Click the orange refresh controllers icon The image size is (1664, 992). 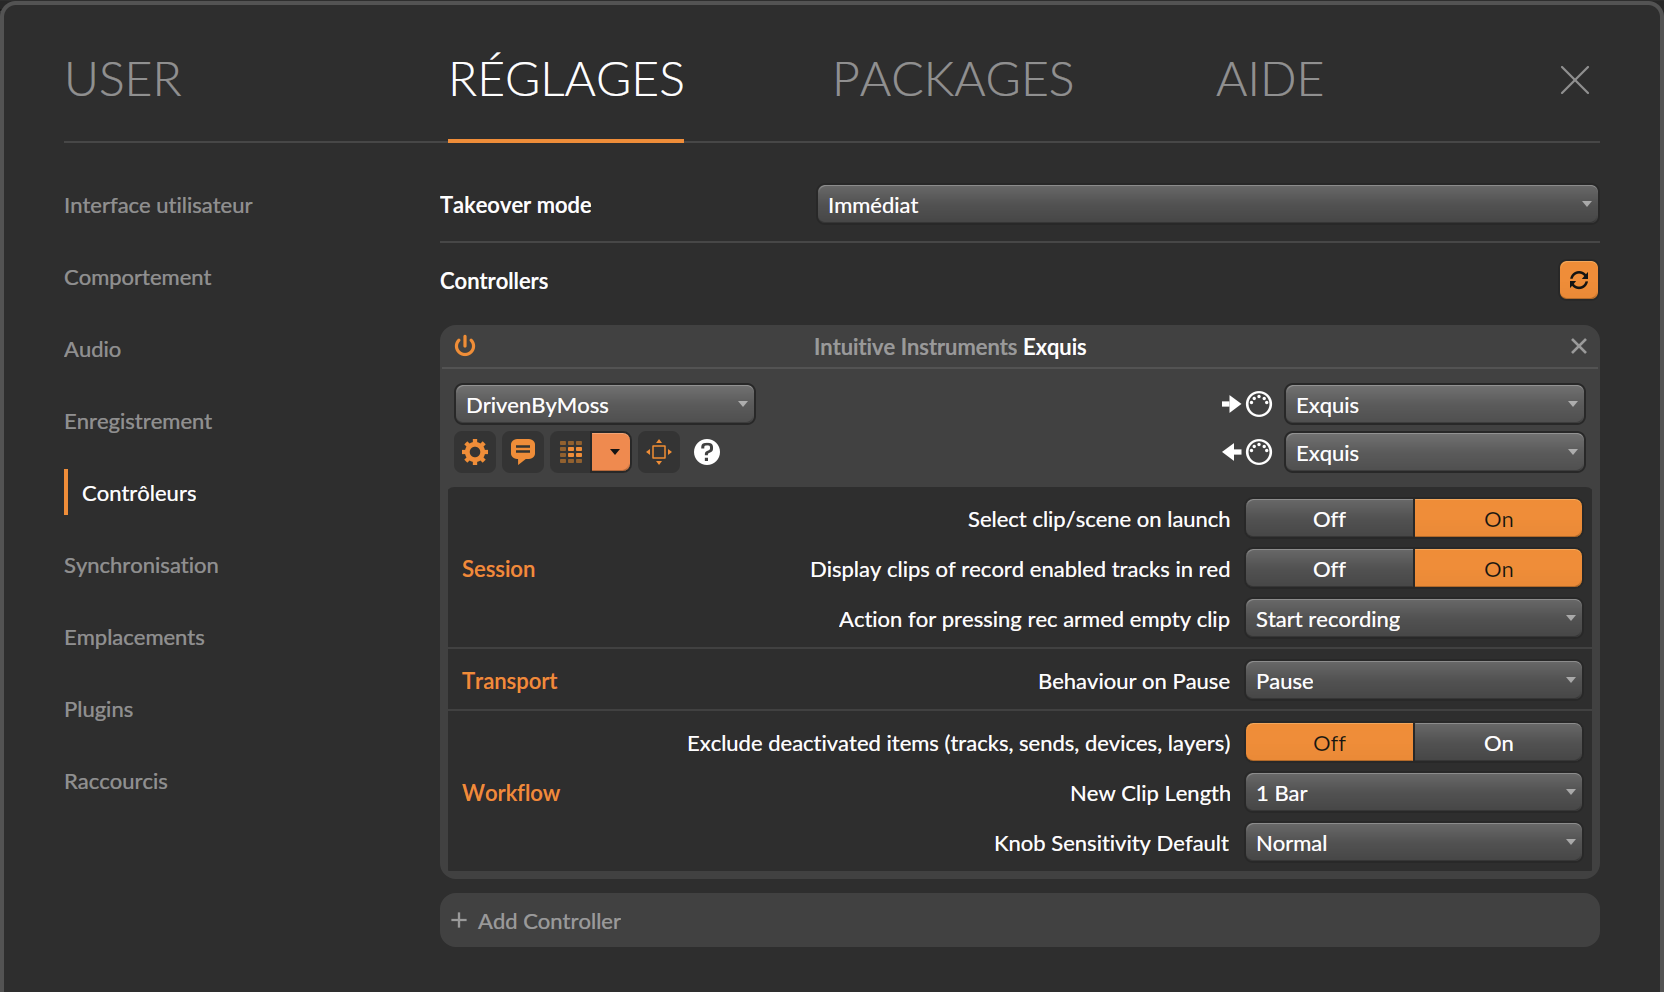click(1579, 280)
